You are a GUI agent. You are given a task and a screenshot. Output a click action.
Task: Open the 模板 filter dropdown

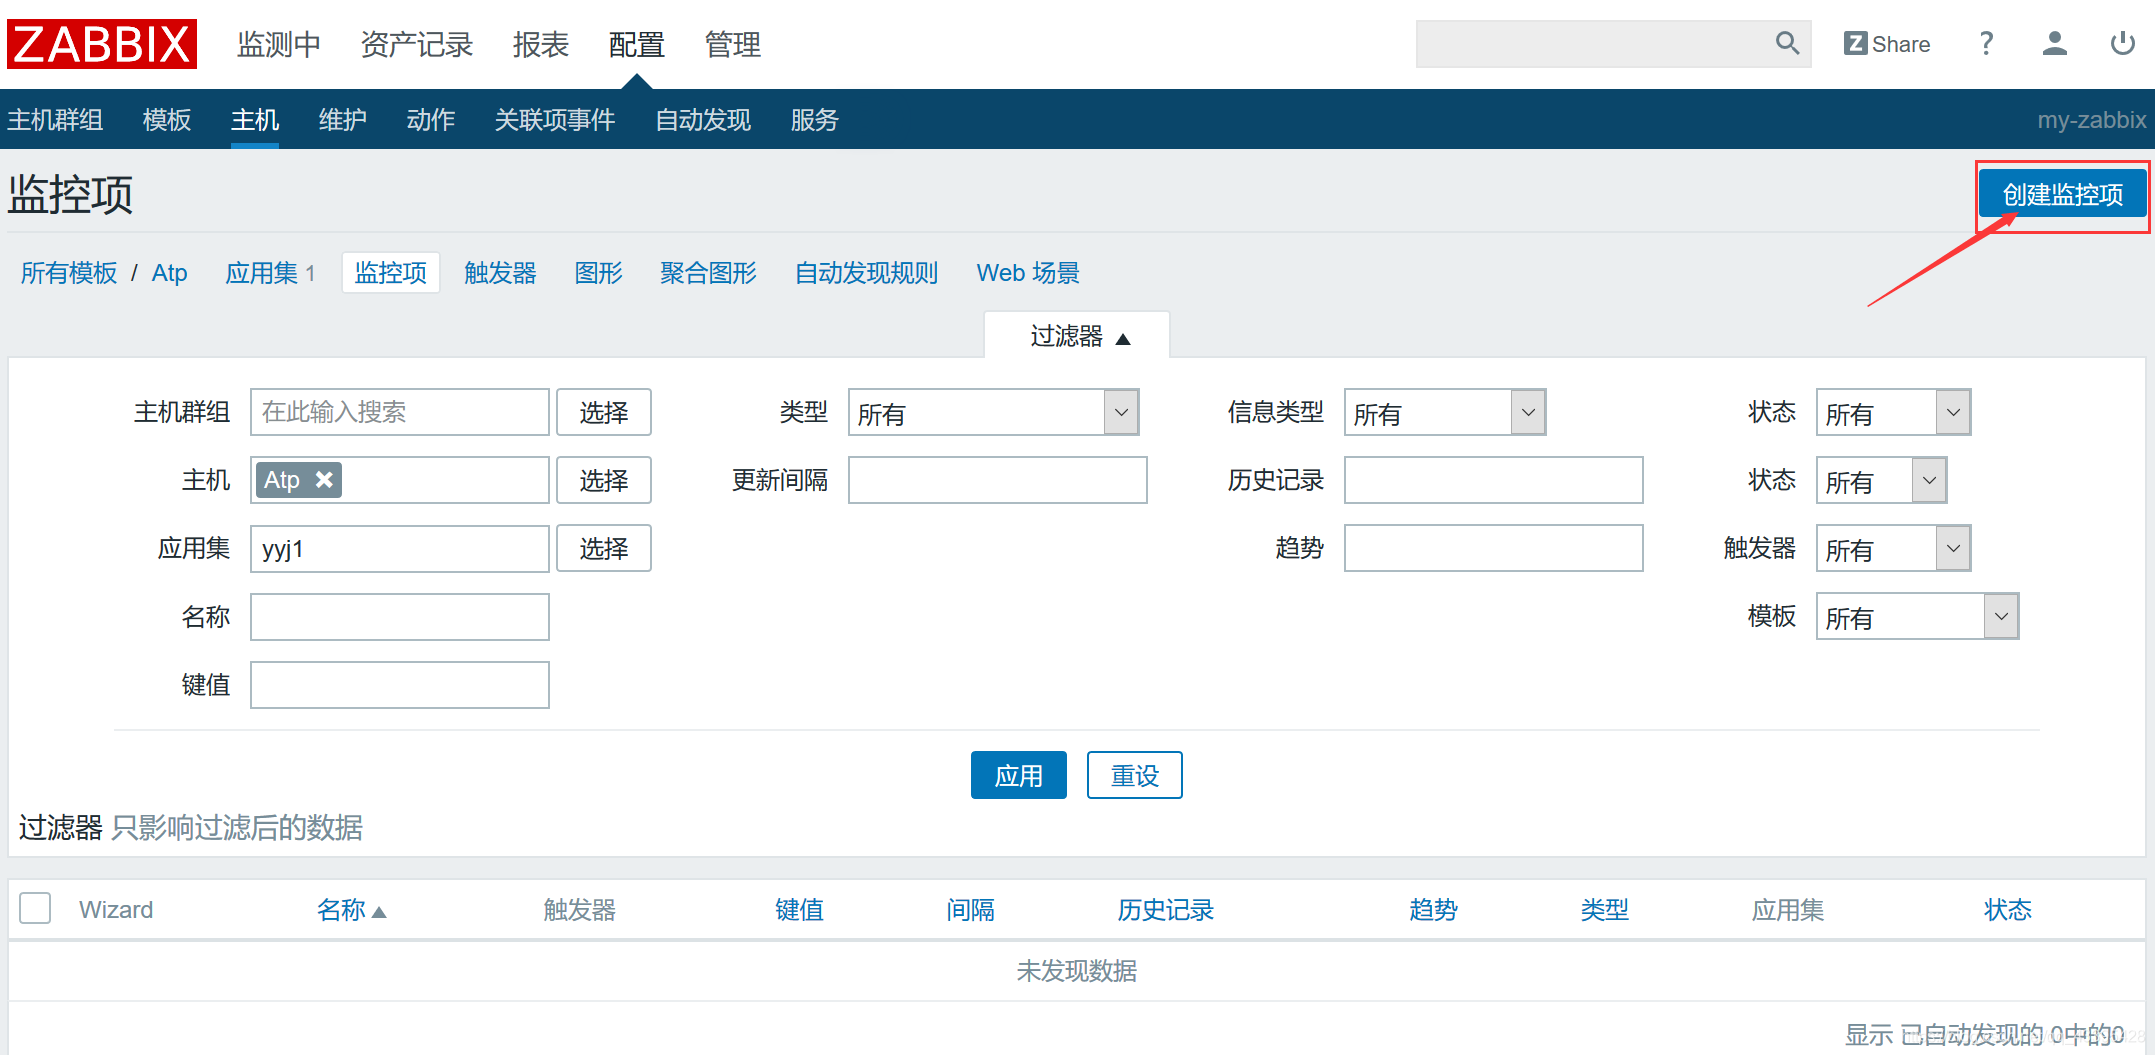tap(1917, 616)
